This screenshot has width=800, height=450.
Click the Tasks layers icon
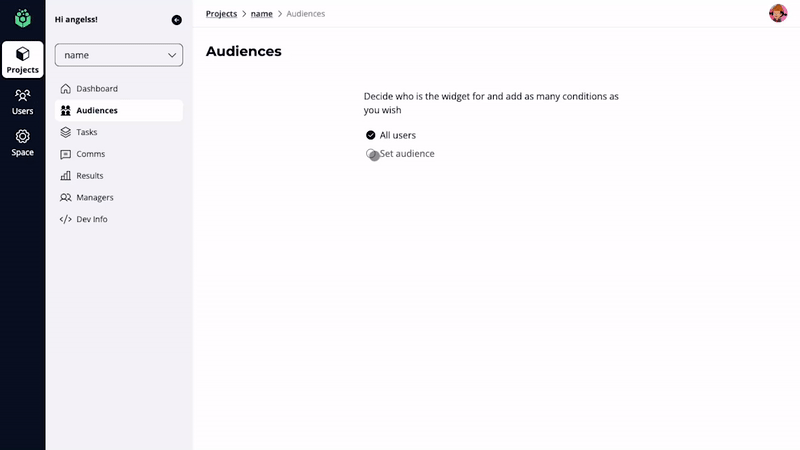pos(65,132)
